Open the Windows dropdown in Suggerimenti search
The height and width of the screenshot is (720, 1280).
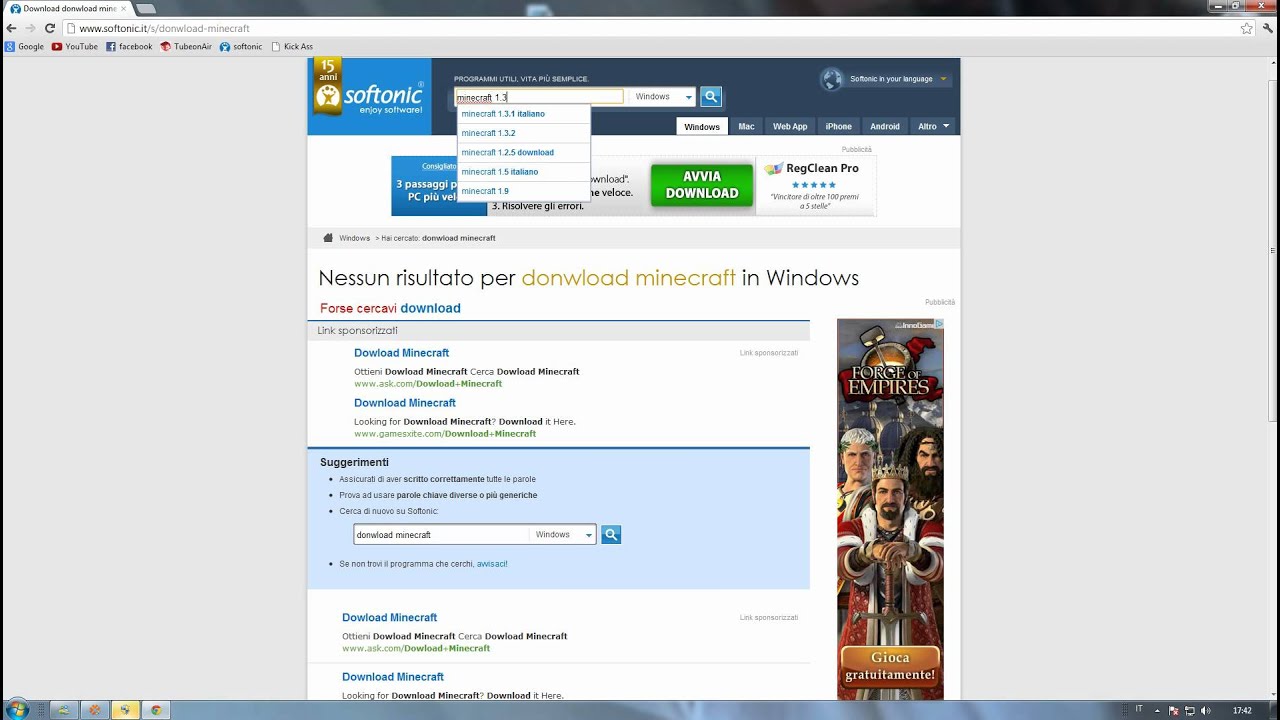[x=563, y=535]
